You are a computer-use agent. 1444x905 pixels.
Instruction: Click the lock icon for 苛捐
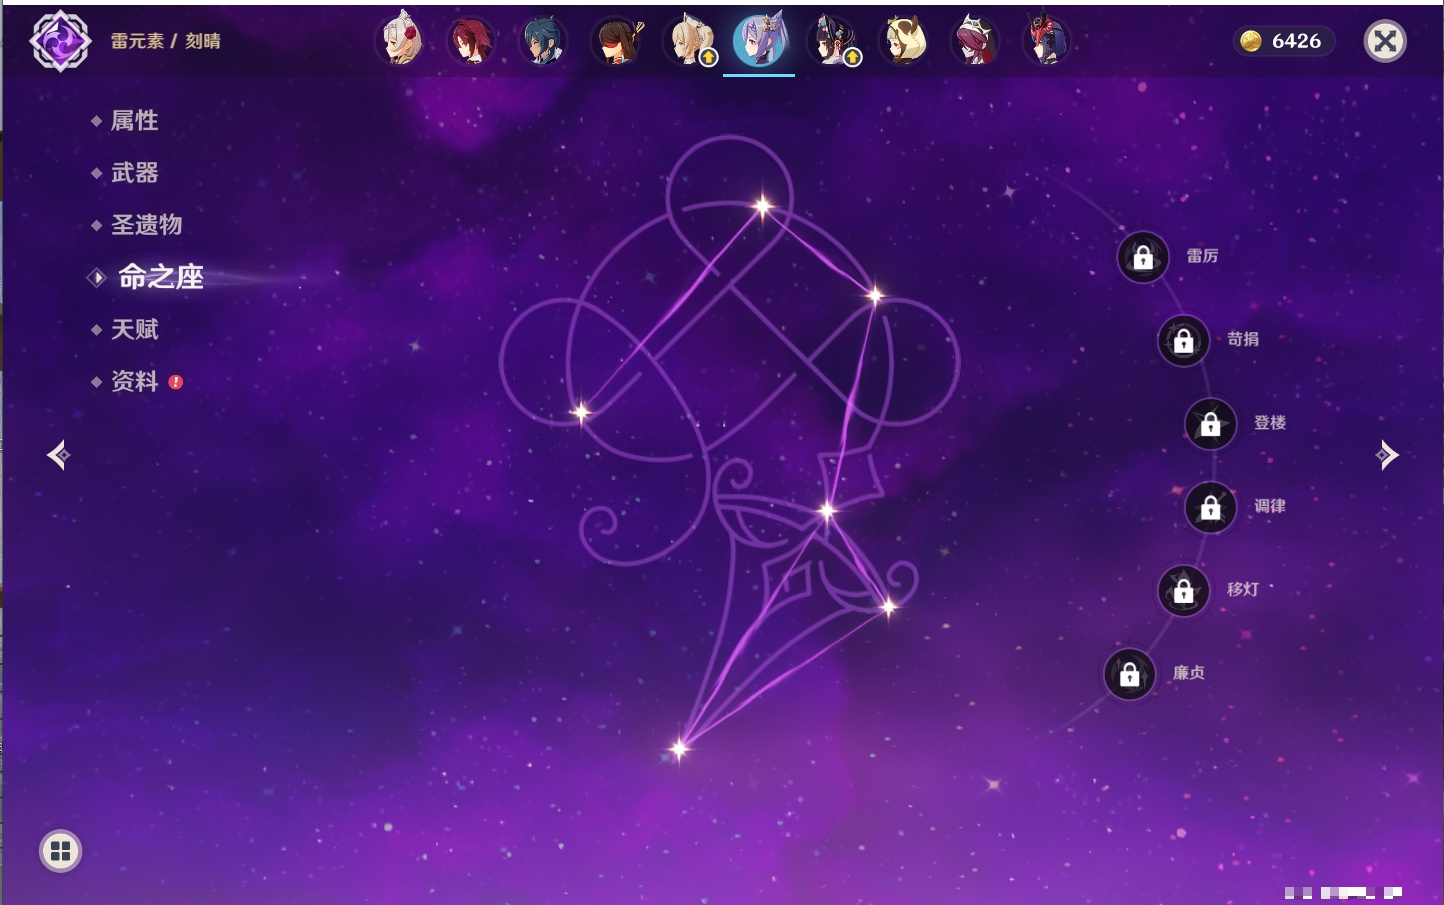click(x=1184, y=341)
